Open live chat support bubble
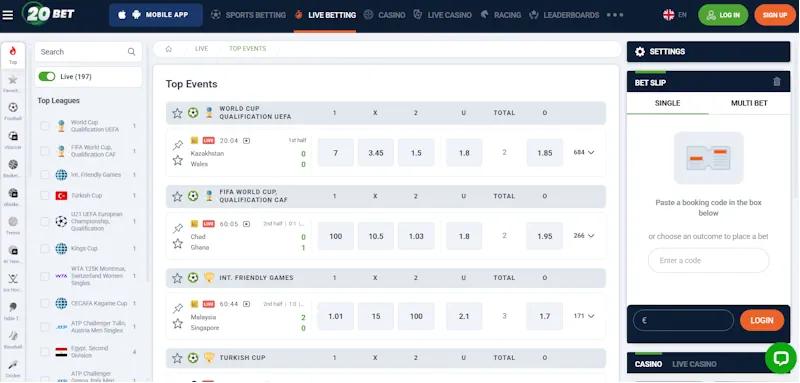Viewport: 800px width, 383px height. tap(781, 358)
